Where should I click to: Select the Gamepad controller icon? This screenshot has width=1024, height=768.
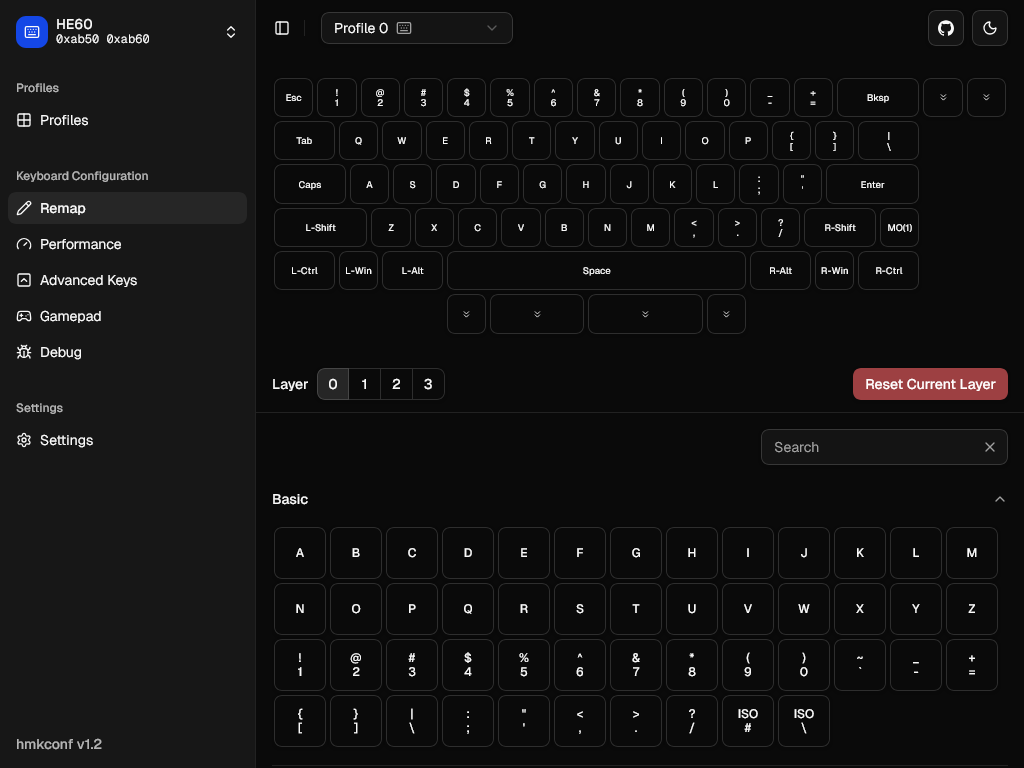24,316
